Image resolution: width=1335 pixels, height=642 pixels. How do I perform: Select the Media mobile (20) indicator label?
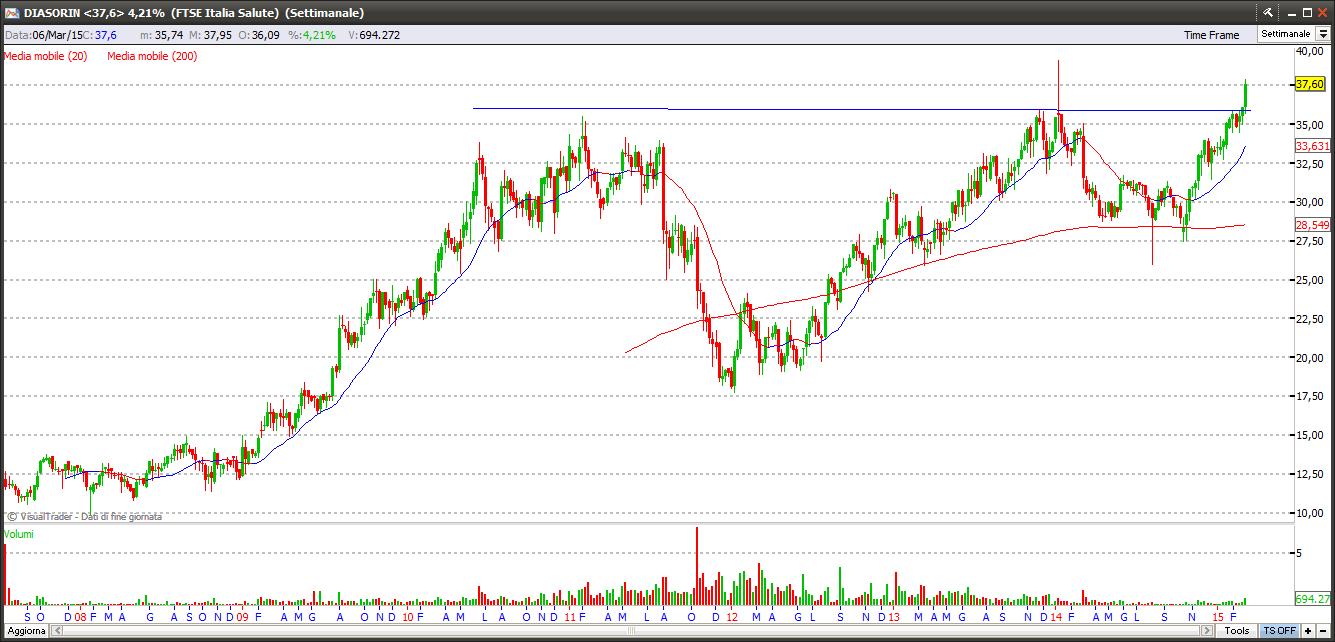45,56
